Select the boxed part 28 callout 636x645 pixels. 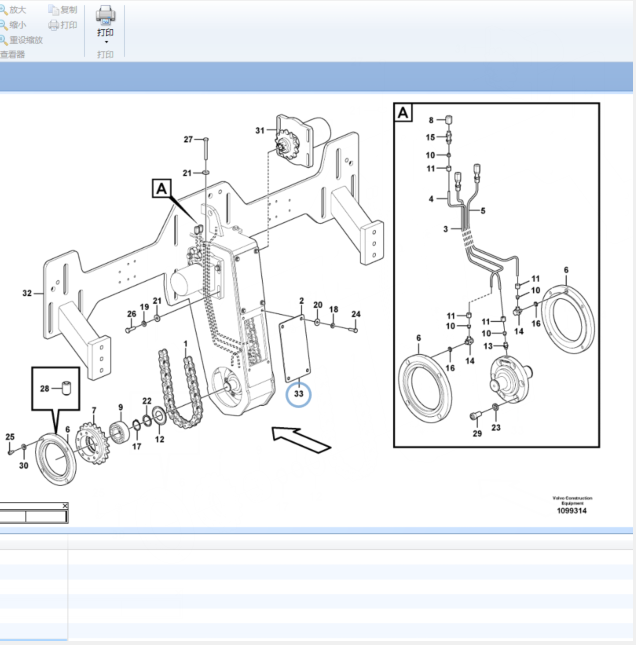pos(44,388)
